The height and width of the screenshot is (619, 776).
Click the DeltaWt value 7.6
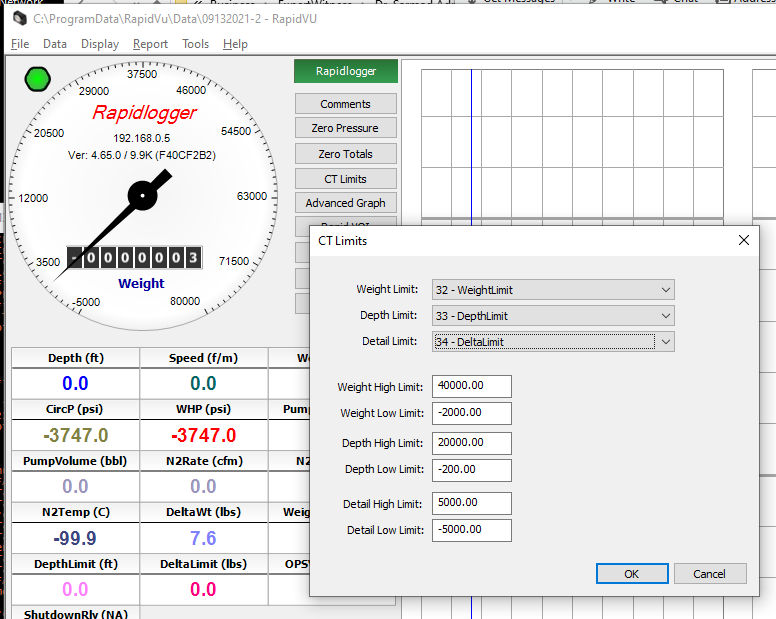pyautogui.click(x=203, y=538)
